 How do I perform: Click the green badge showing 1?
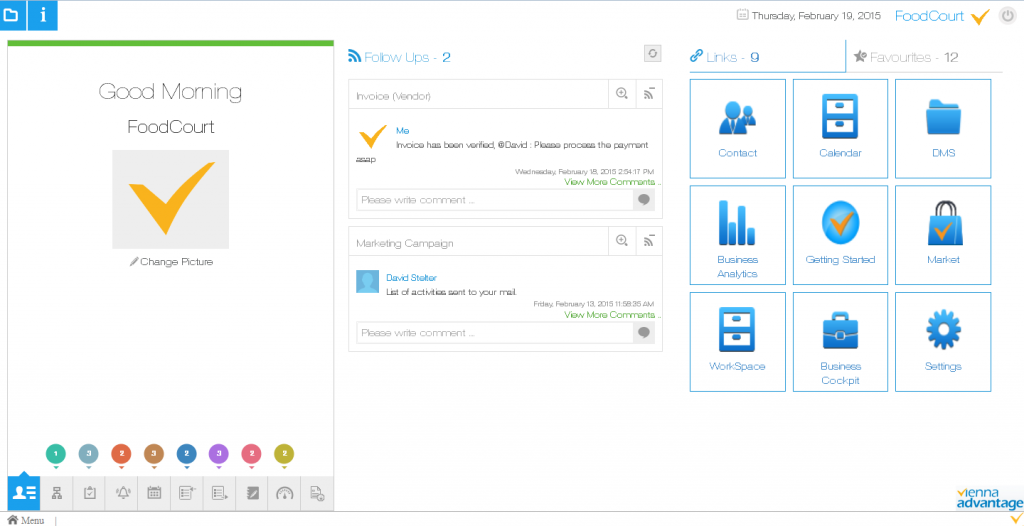[x=56, y=453]
